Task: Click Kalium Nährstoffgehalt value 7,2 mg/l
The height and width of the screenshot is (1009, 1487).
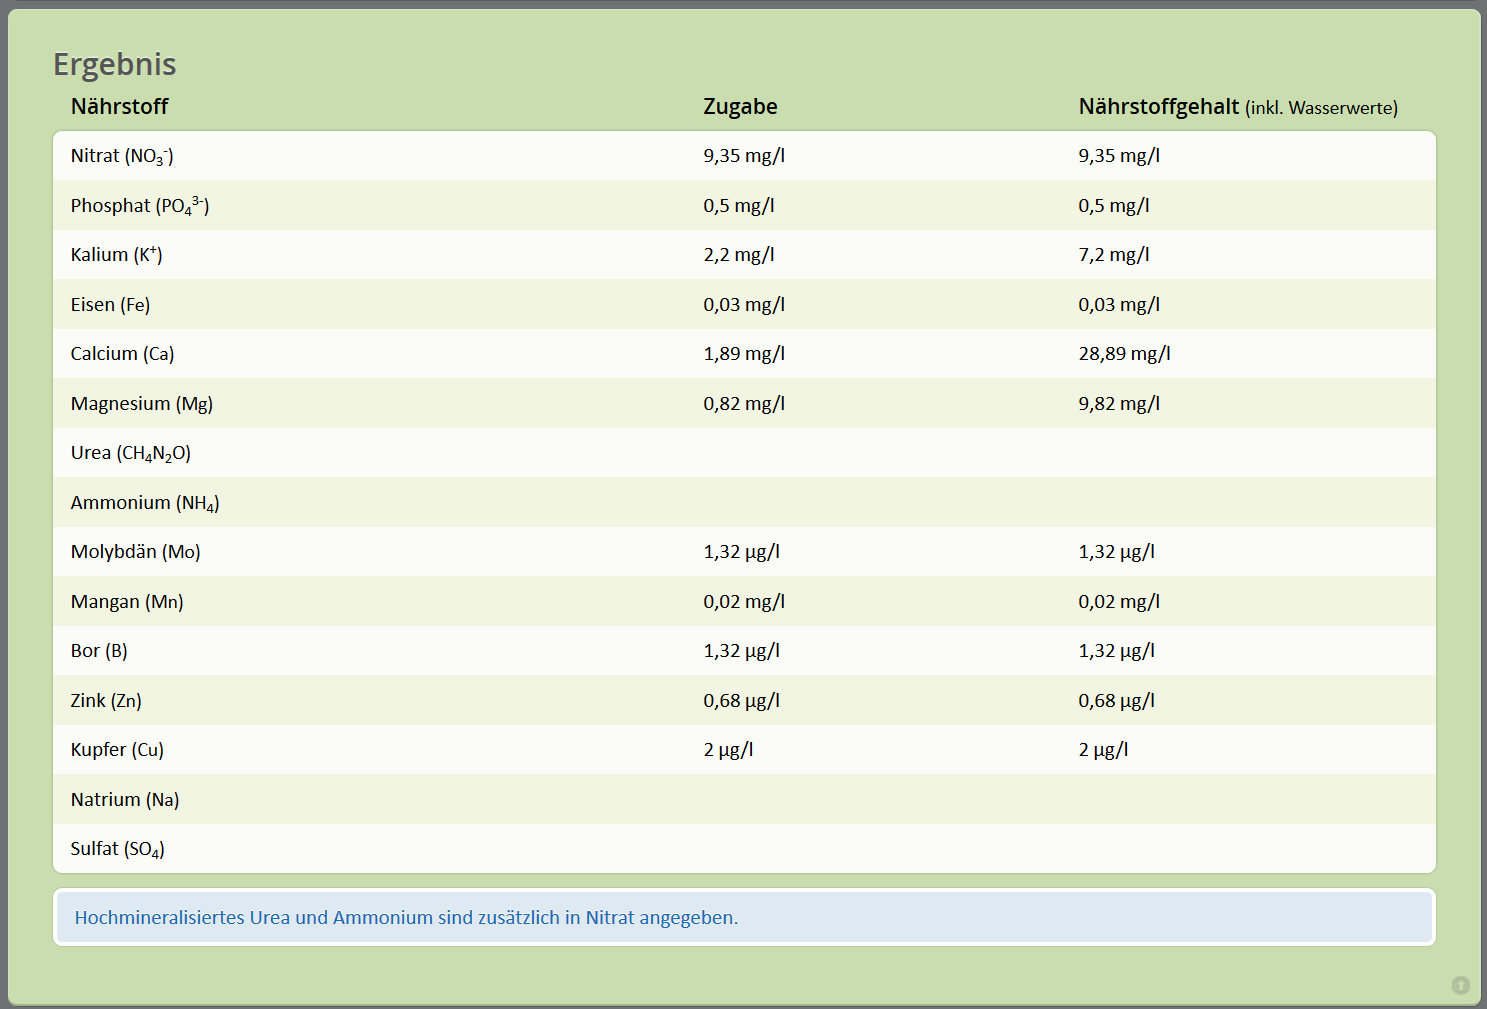Action: tap(1114, 254)
